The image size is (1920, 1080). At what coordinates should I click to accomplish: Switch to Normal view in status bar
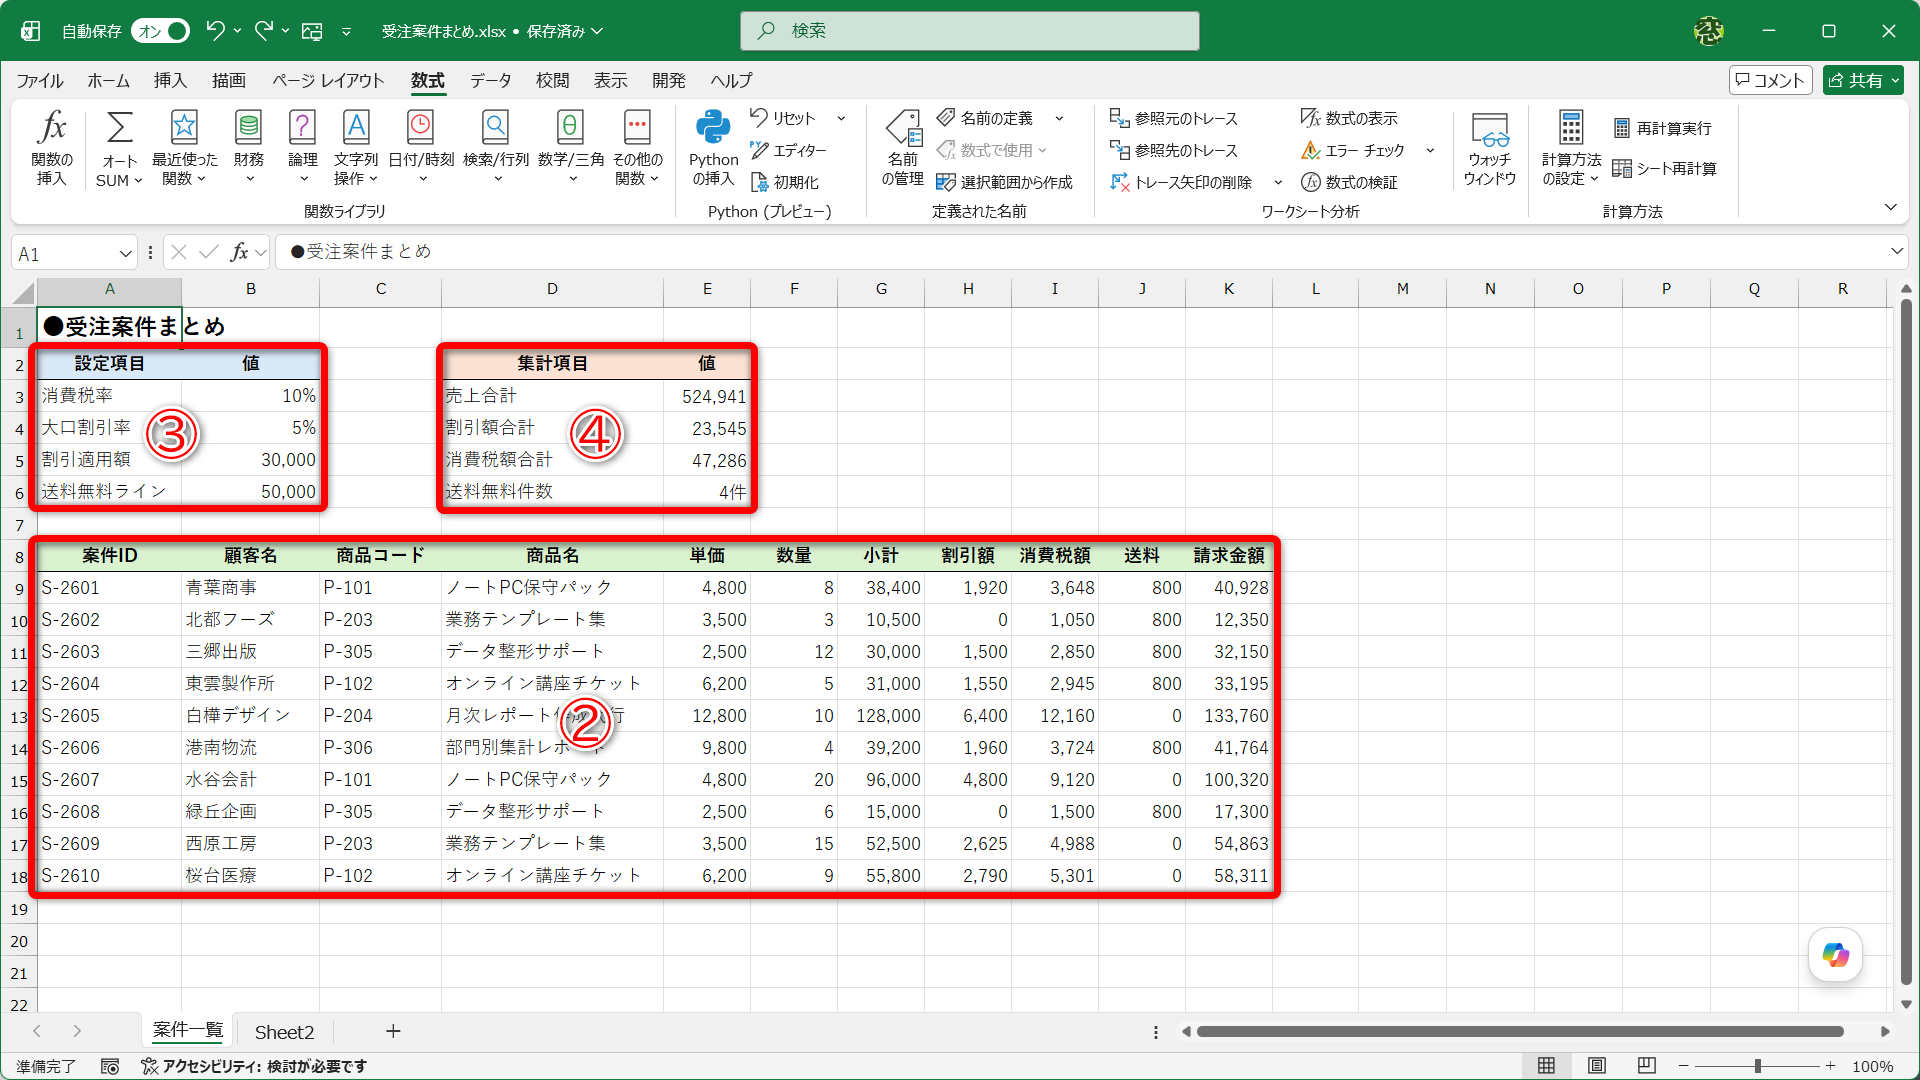pos(1546,1066)
